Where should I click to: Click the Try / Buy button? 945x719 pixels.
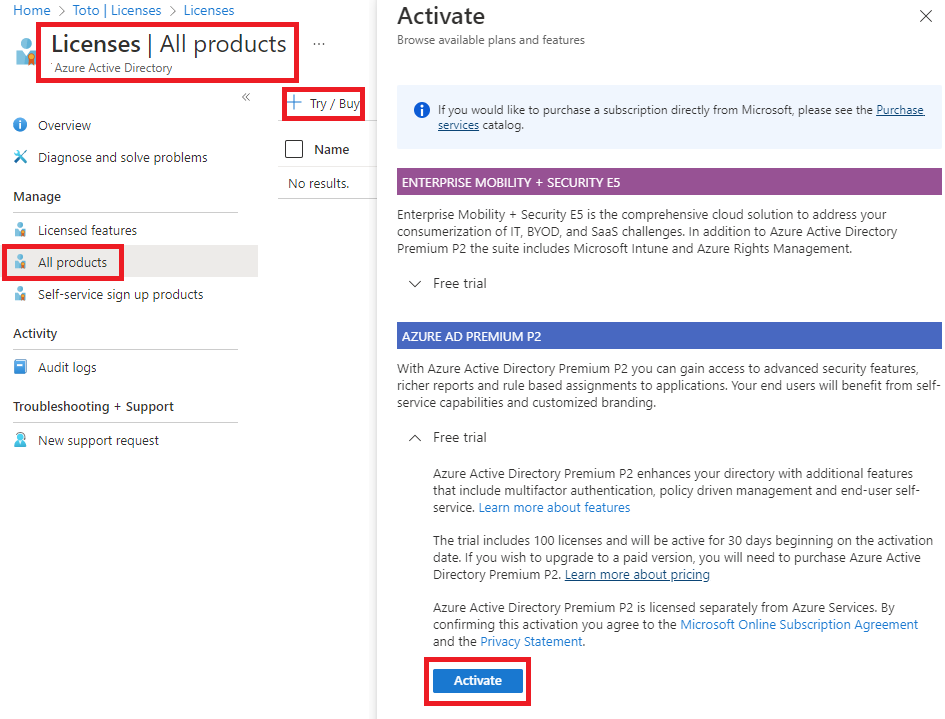click(x=324, y=103)
